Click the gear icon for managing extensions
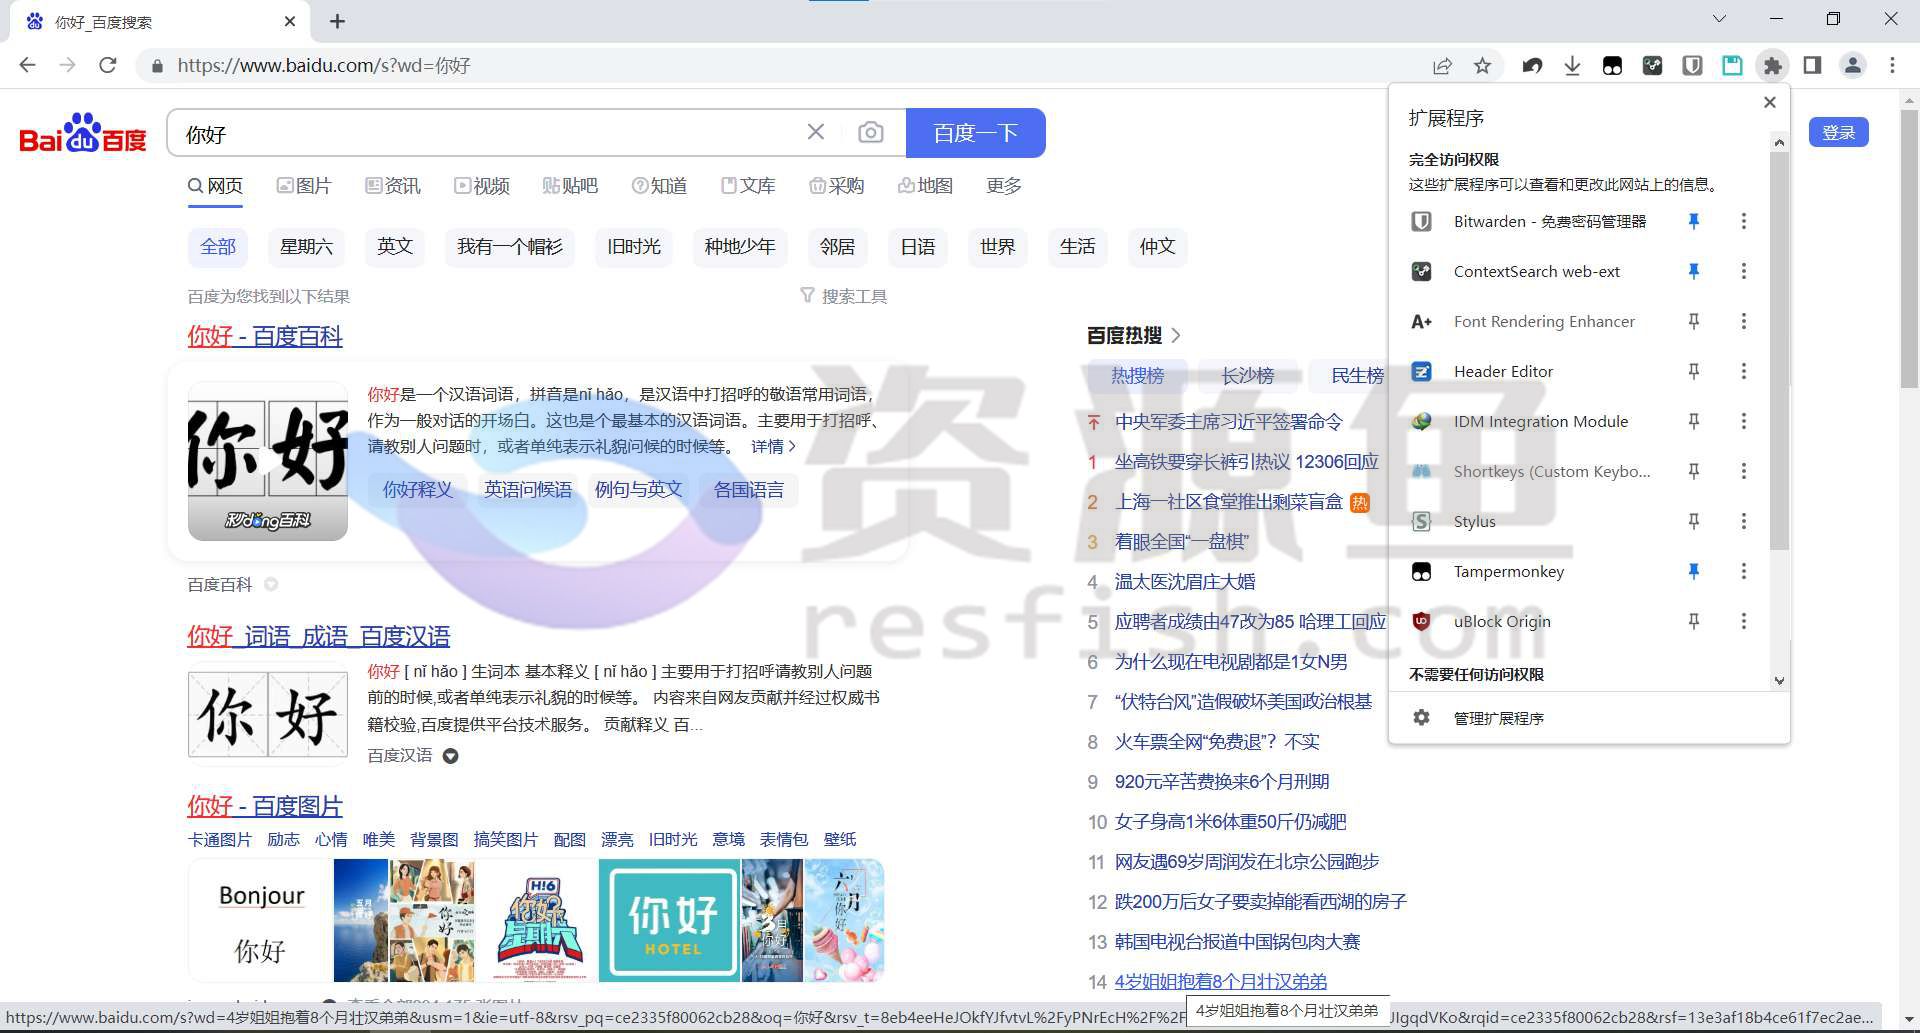This screenshot has height=1033, width=1920. (x=1421, y=718)
